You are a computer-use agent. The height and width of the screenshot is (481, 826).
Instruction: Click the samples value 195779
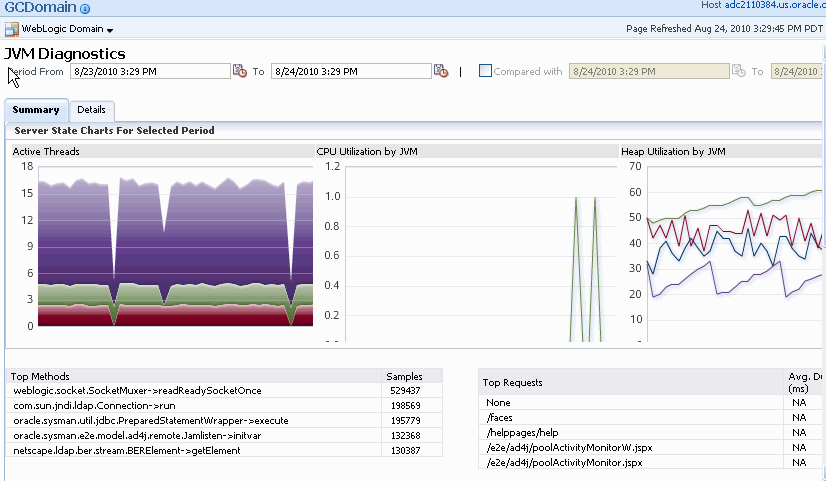405,420
